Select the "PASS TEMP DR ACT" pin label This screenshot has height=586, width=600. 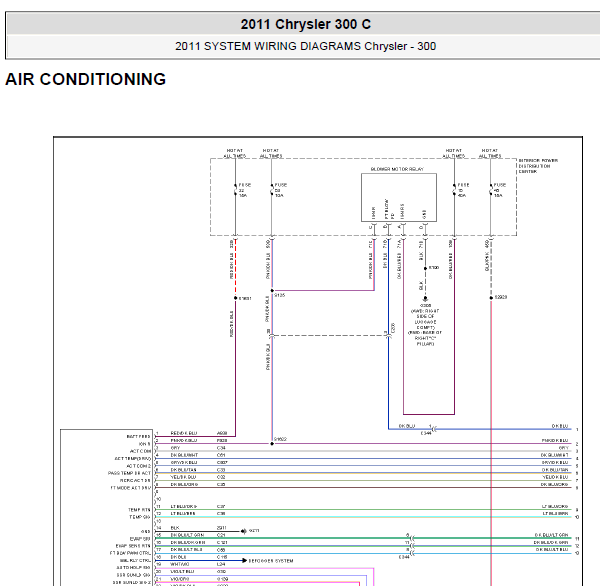tap(129, 473)
